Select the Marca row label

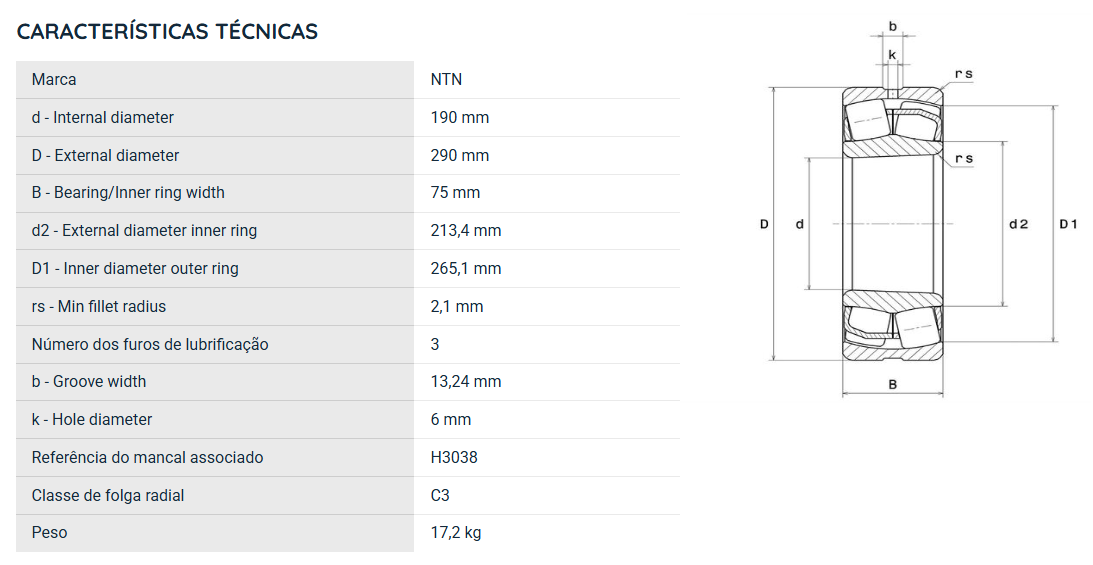tap(54, 79)
